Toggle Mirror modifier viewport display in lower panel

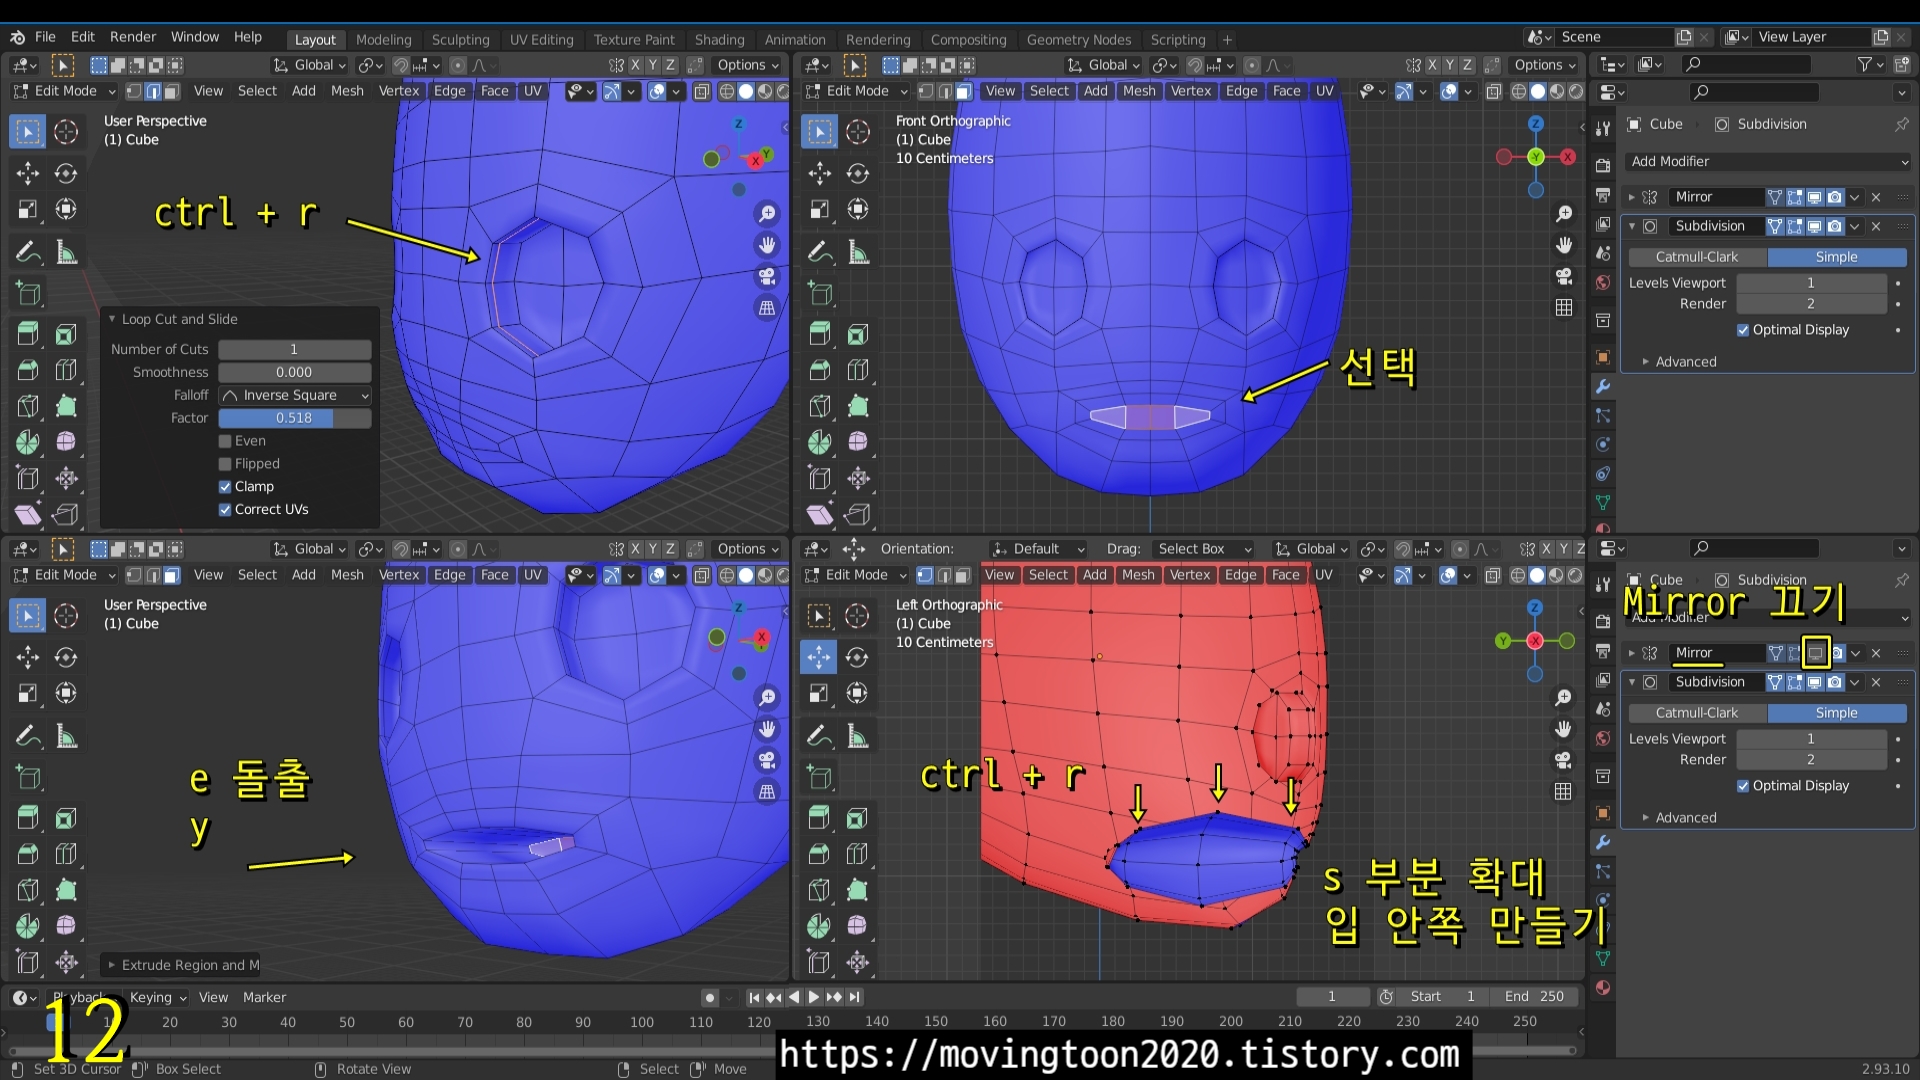[1815, 653]
